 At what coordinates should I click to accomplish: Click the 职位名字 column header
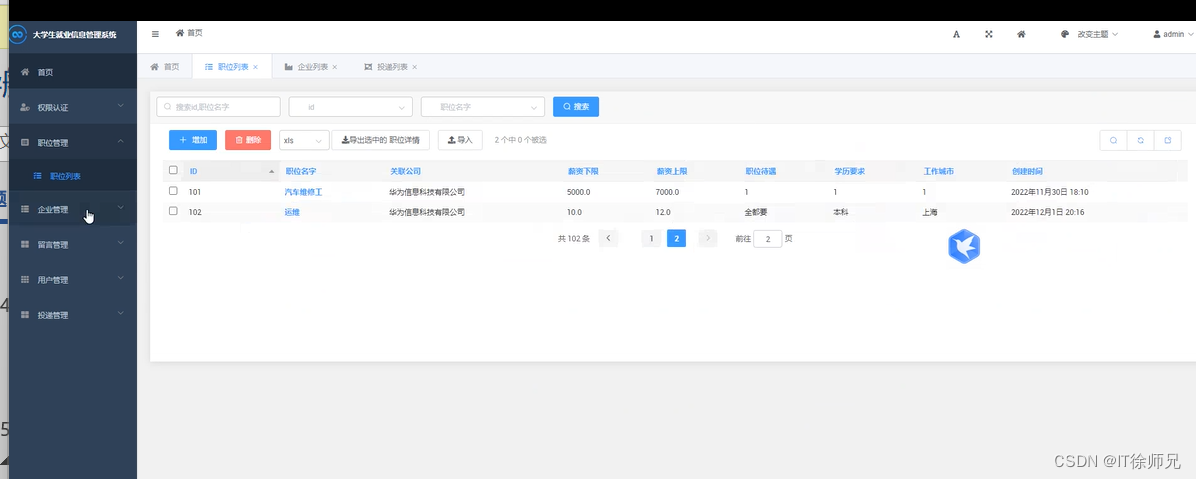[301, 172]
